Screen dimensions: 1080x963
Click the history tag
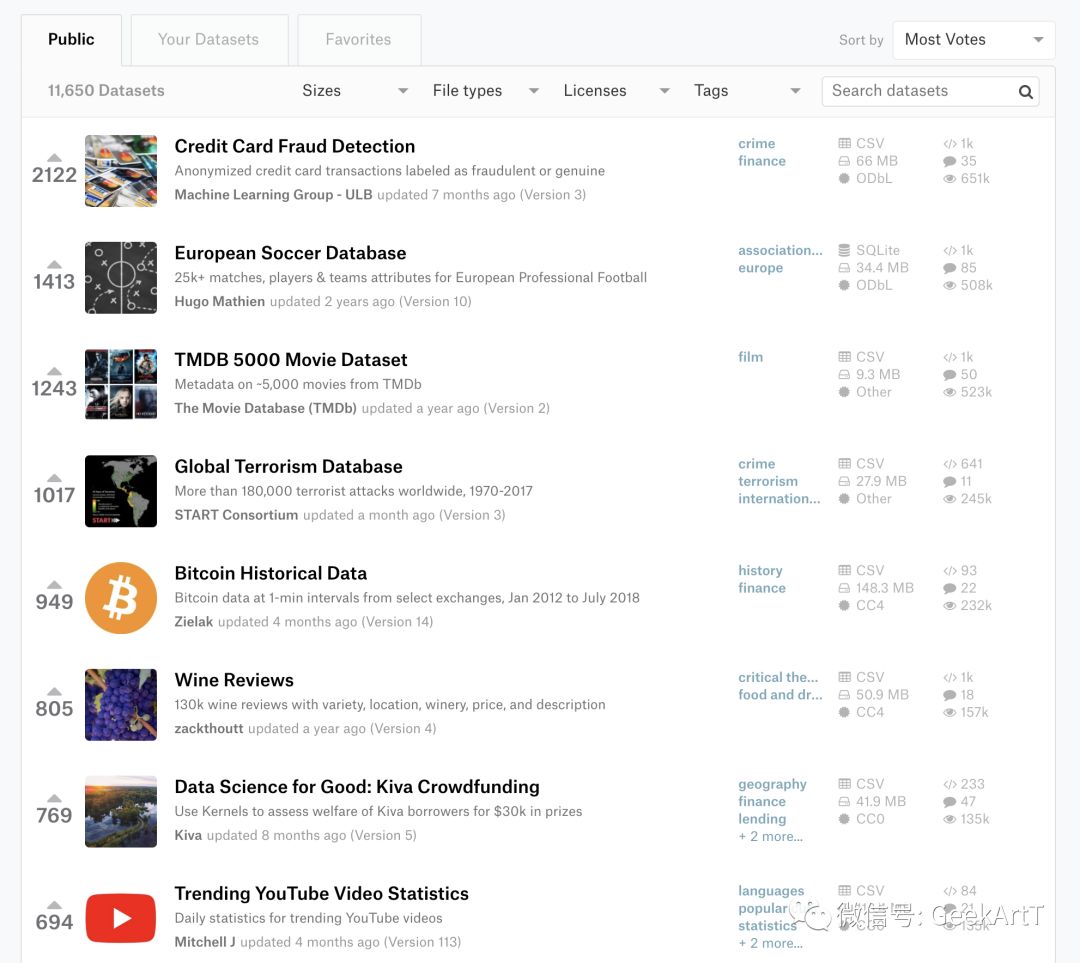[x=760, y=570]
